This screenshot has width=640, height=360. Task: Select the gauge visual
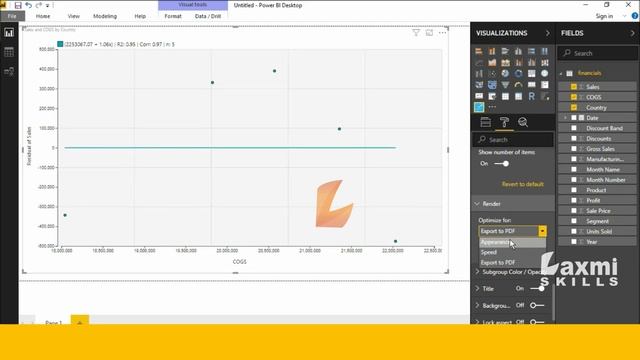pos(518,85)
